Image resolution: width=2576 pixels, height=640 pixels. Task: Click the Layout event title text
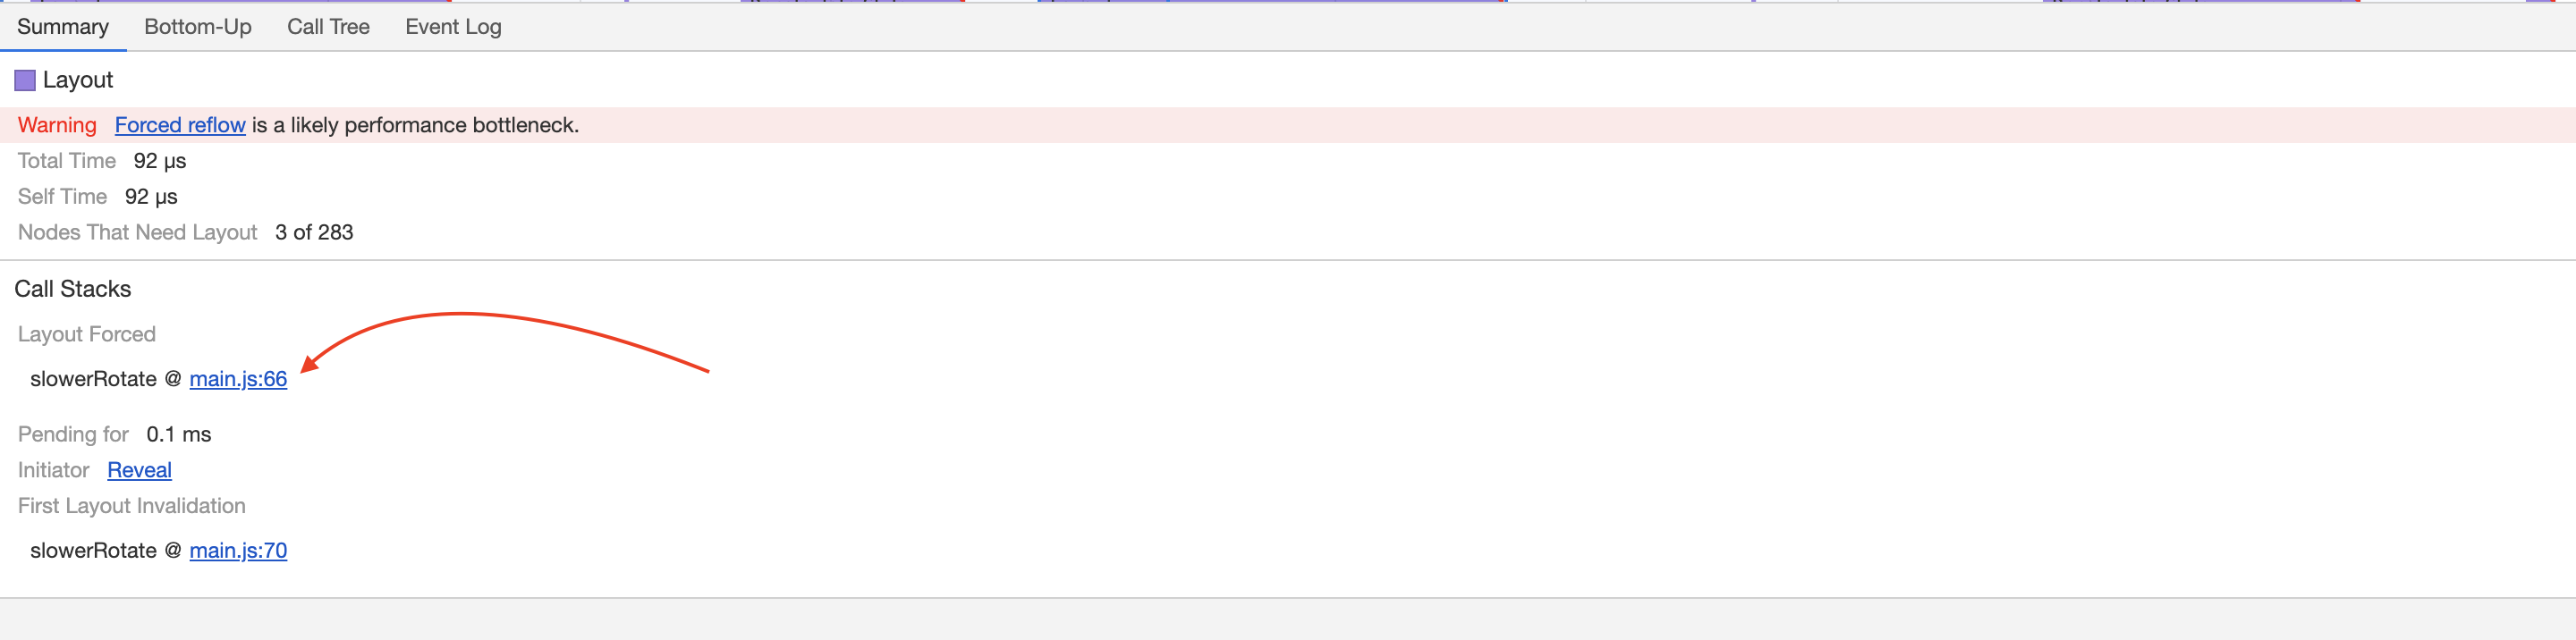[x=78, y=80]
